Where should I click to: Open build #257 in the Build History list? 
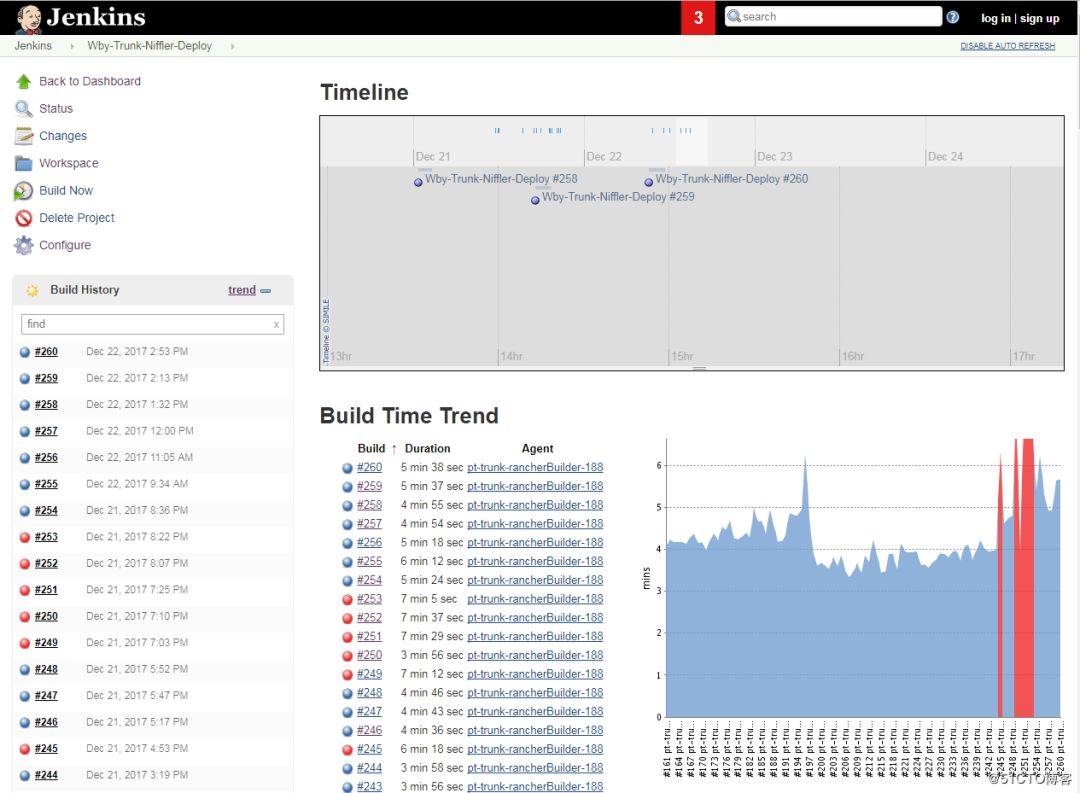[46, 431]
